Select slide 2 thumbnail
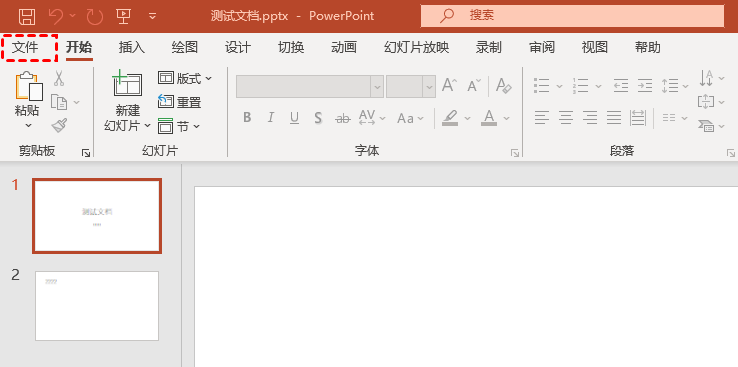 click(x=97, y=305)
